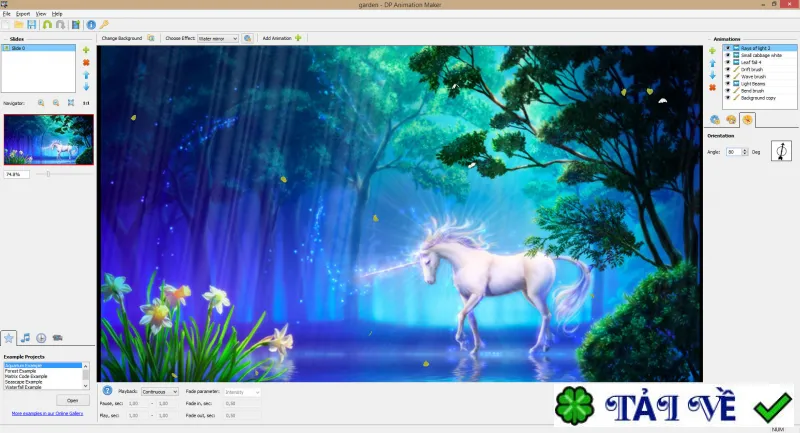This screenshot has width=800, height=433.
Task: Click the Save project toolbar icon
Action: click(32, 24)
